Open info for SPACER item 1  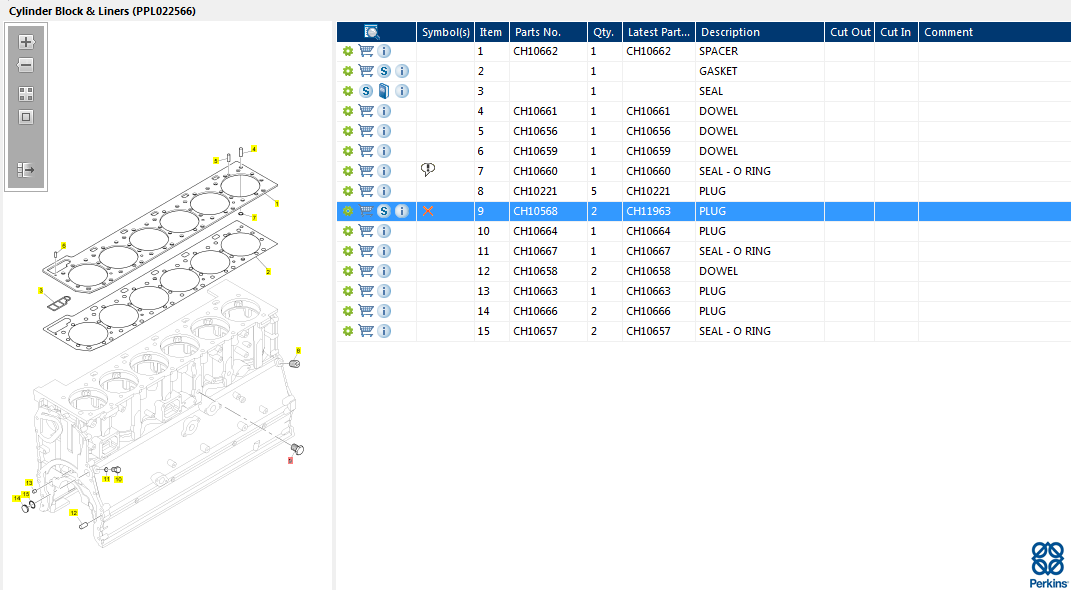385,51
